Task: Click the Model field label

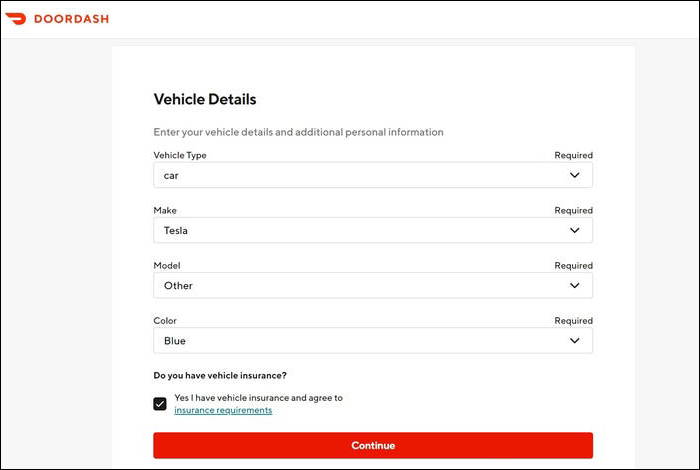Action: click(x=167, y=266)
